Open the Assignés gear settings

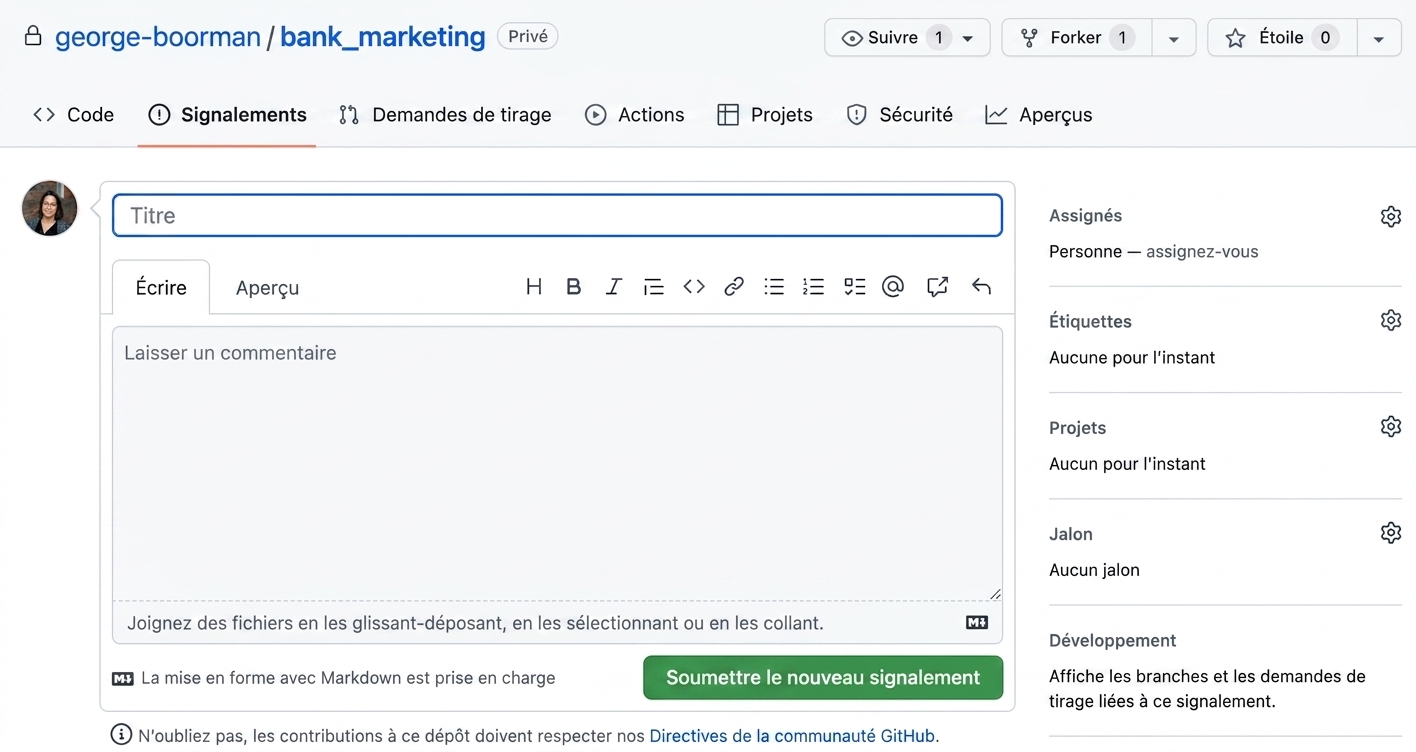[x=1391, y=216]
